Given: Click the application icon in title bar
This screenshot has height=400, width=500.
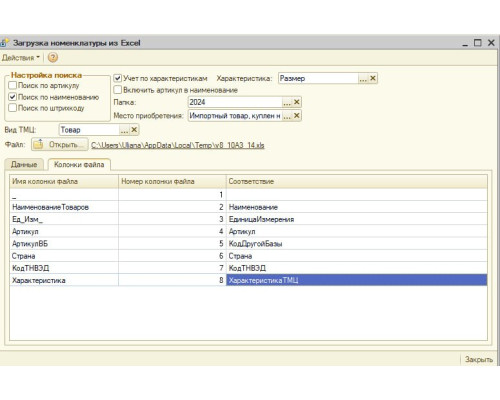Looking at the screenshot, I should tap(4, 43).
